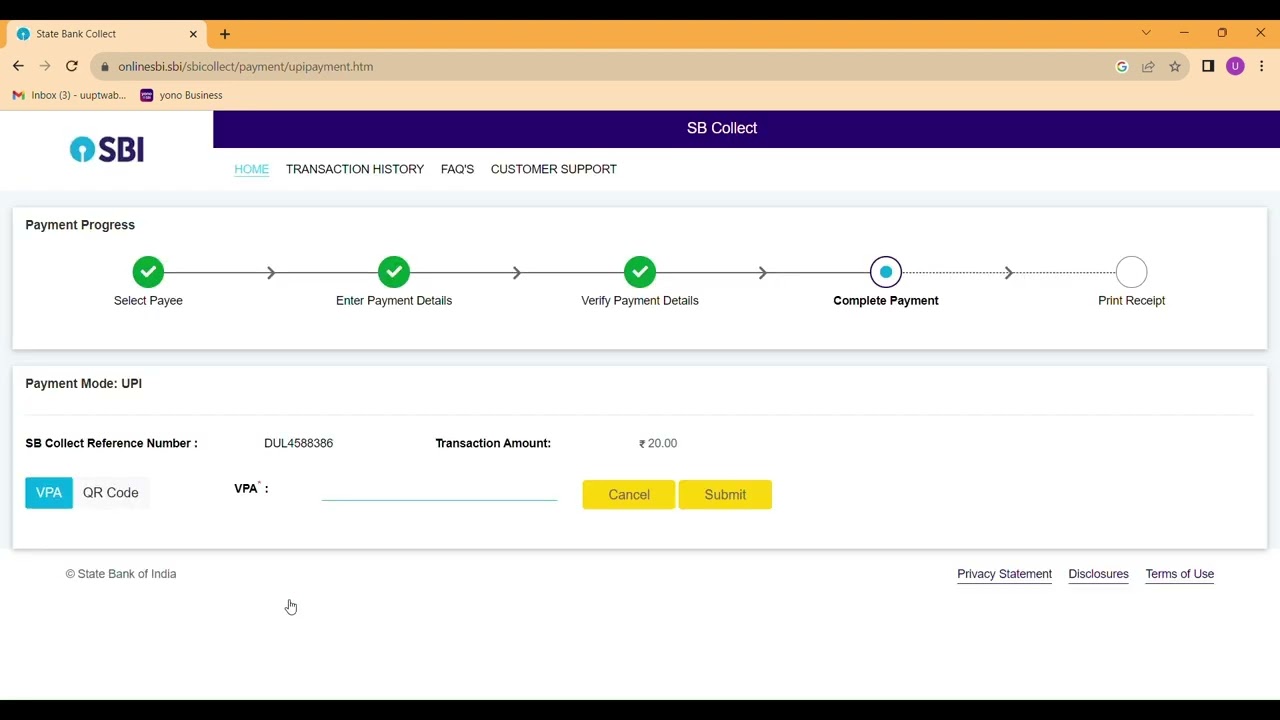Submit the VPA payment

pyautogui.click(x=725, y=495)
